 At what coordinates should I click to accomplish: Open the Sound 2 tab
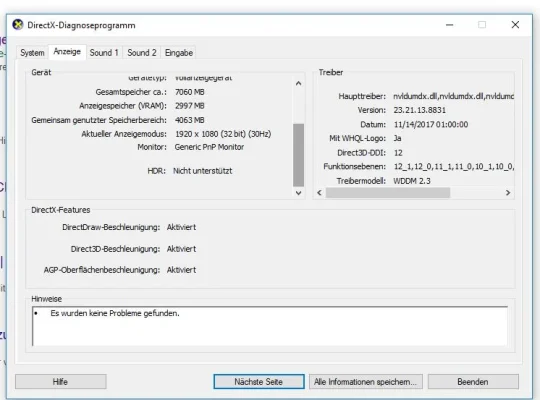[x=142, y=53]
